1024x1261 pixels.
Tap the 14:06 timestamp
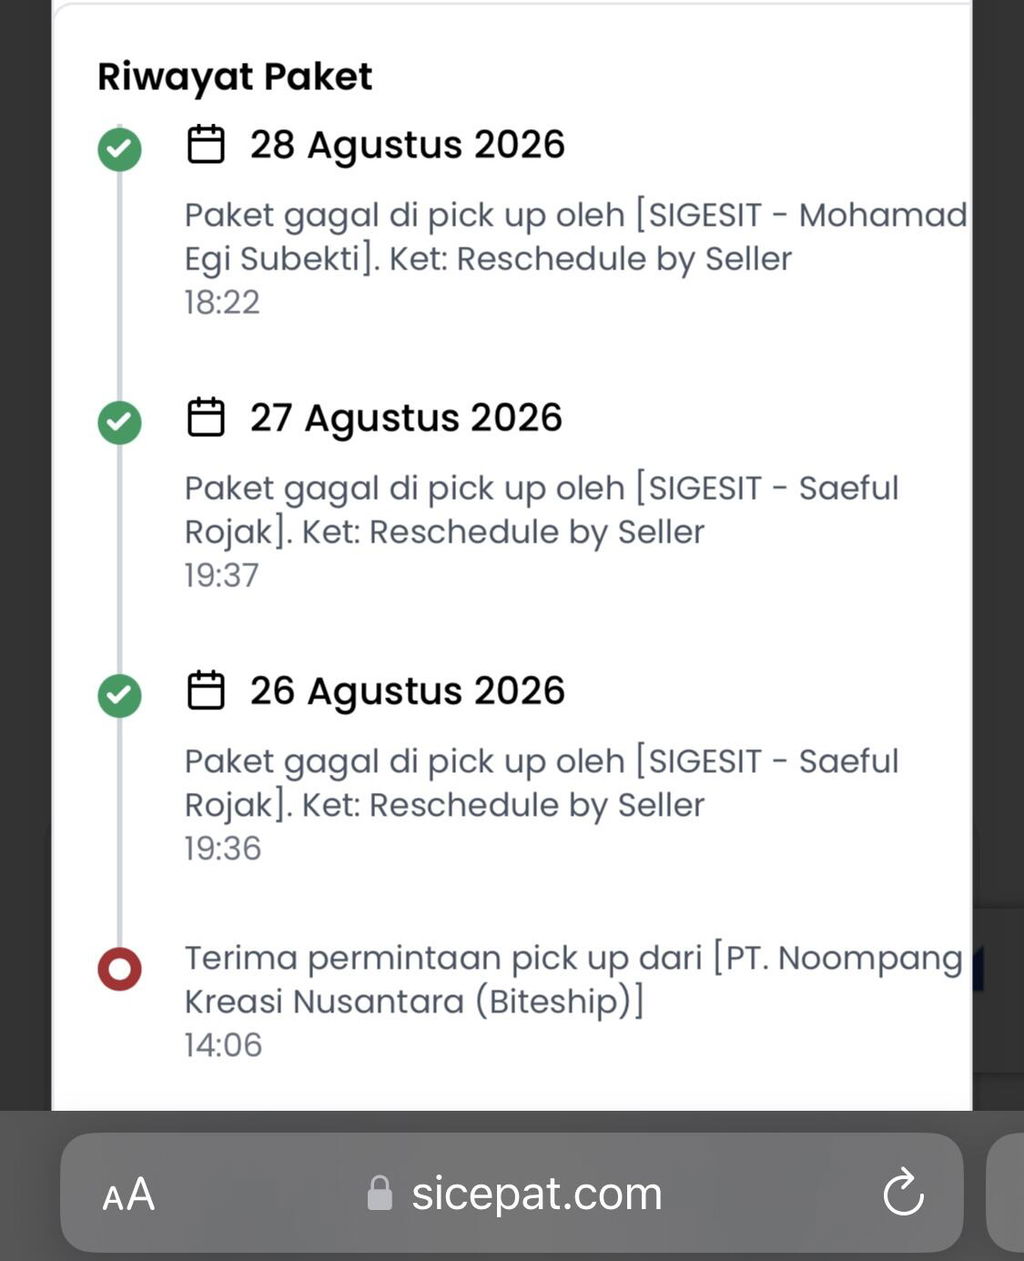tap(223, 1045)
